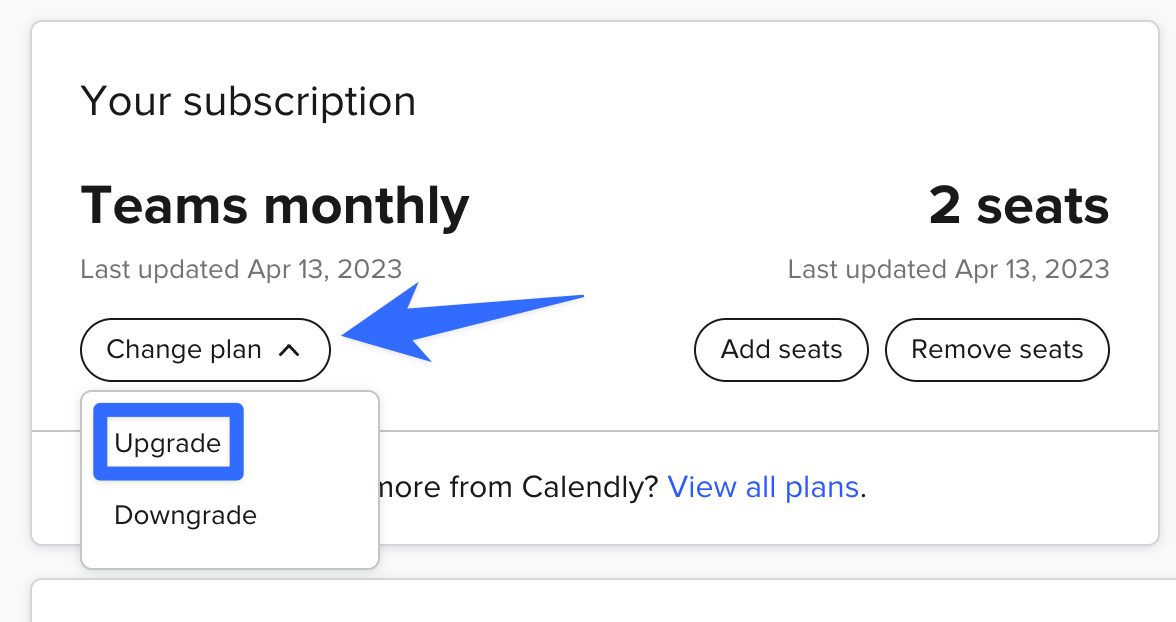
Task: Click the Teams monthly plan name
Action: 274,206
